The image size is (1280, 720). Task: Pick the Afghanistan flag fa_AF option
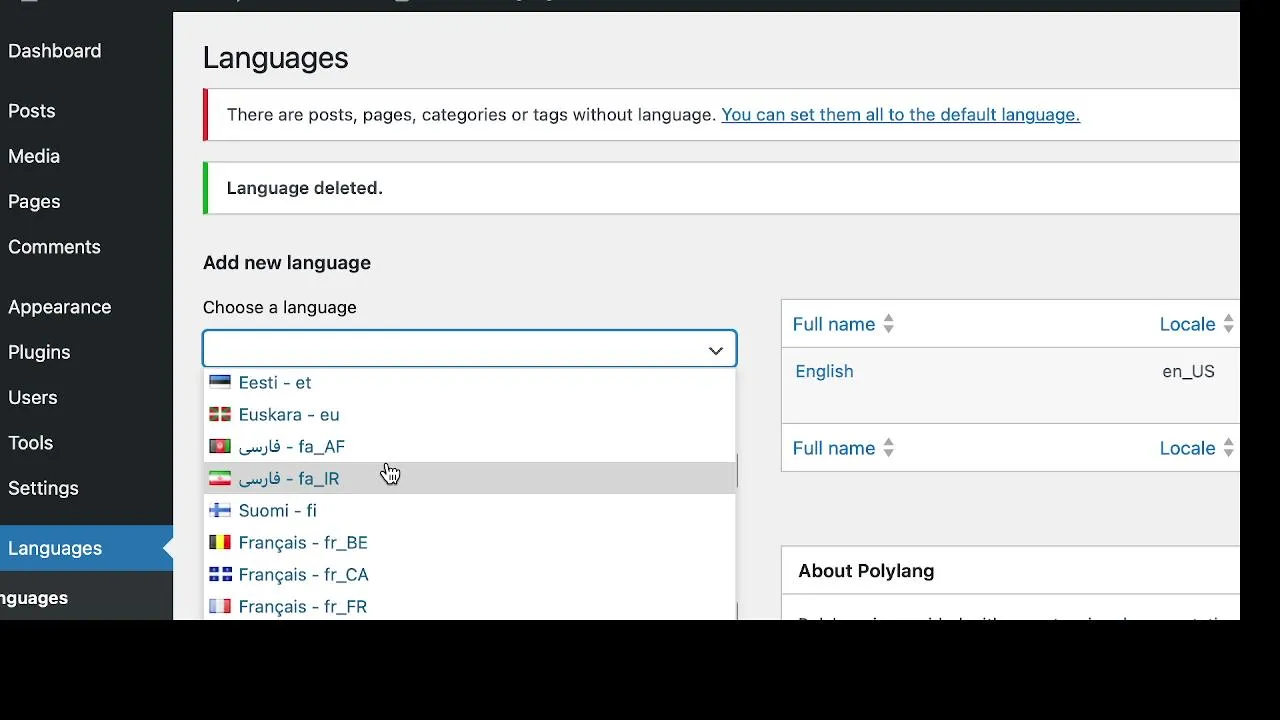290,447
